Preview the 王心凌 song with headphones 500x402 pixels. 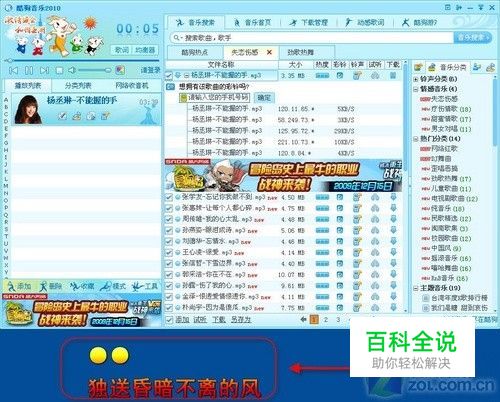[375, 252]
